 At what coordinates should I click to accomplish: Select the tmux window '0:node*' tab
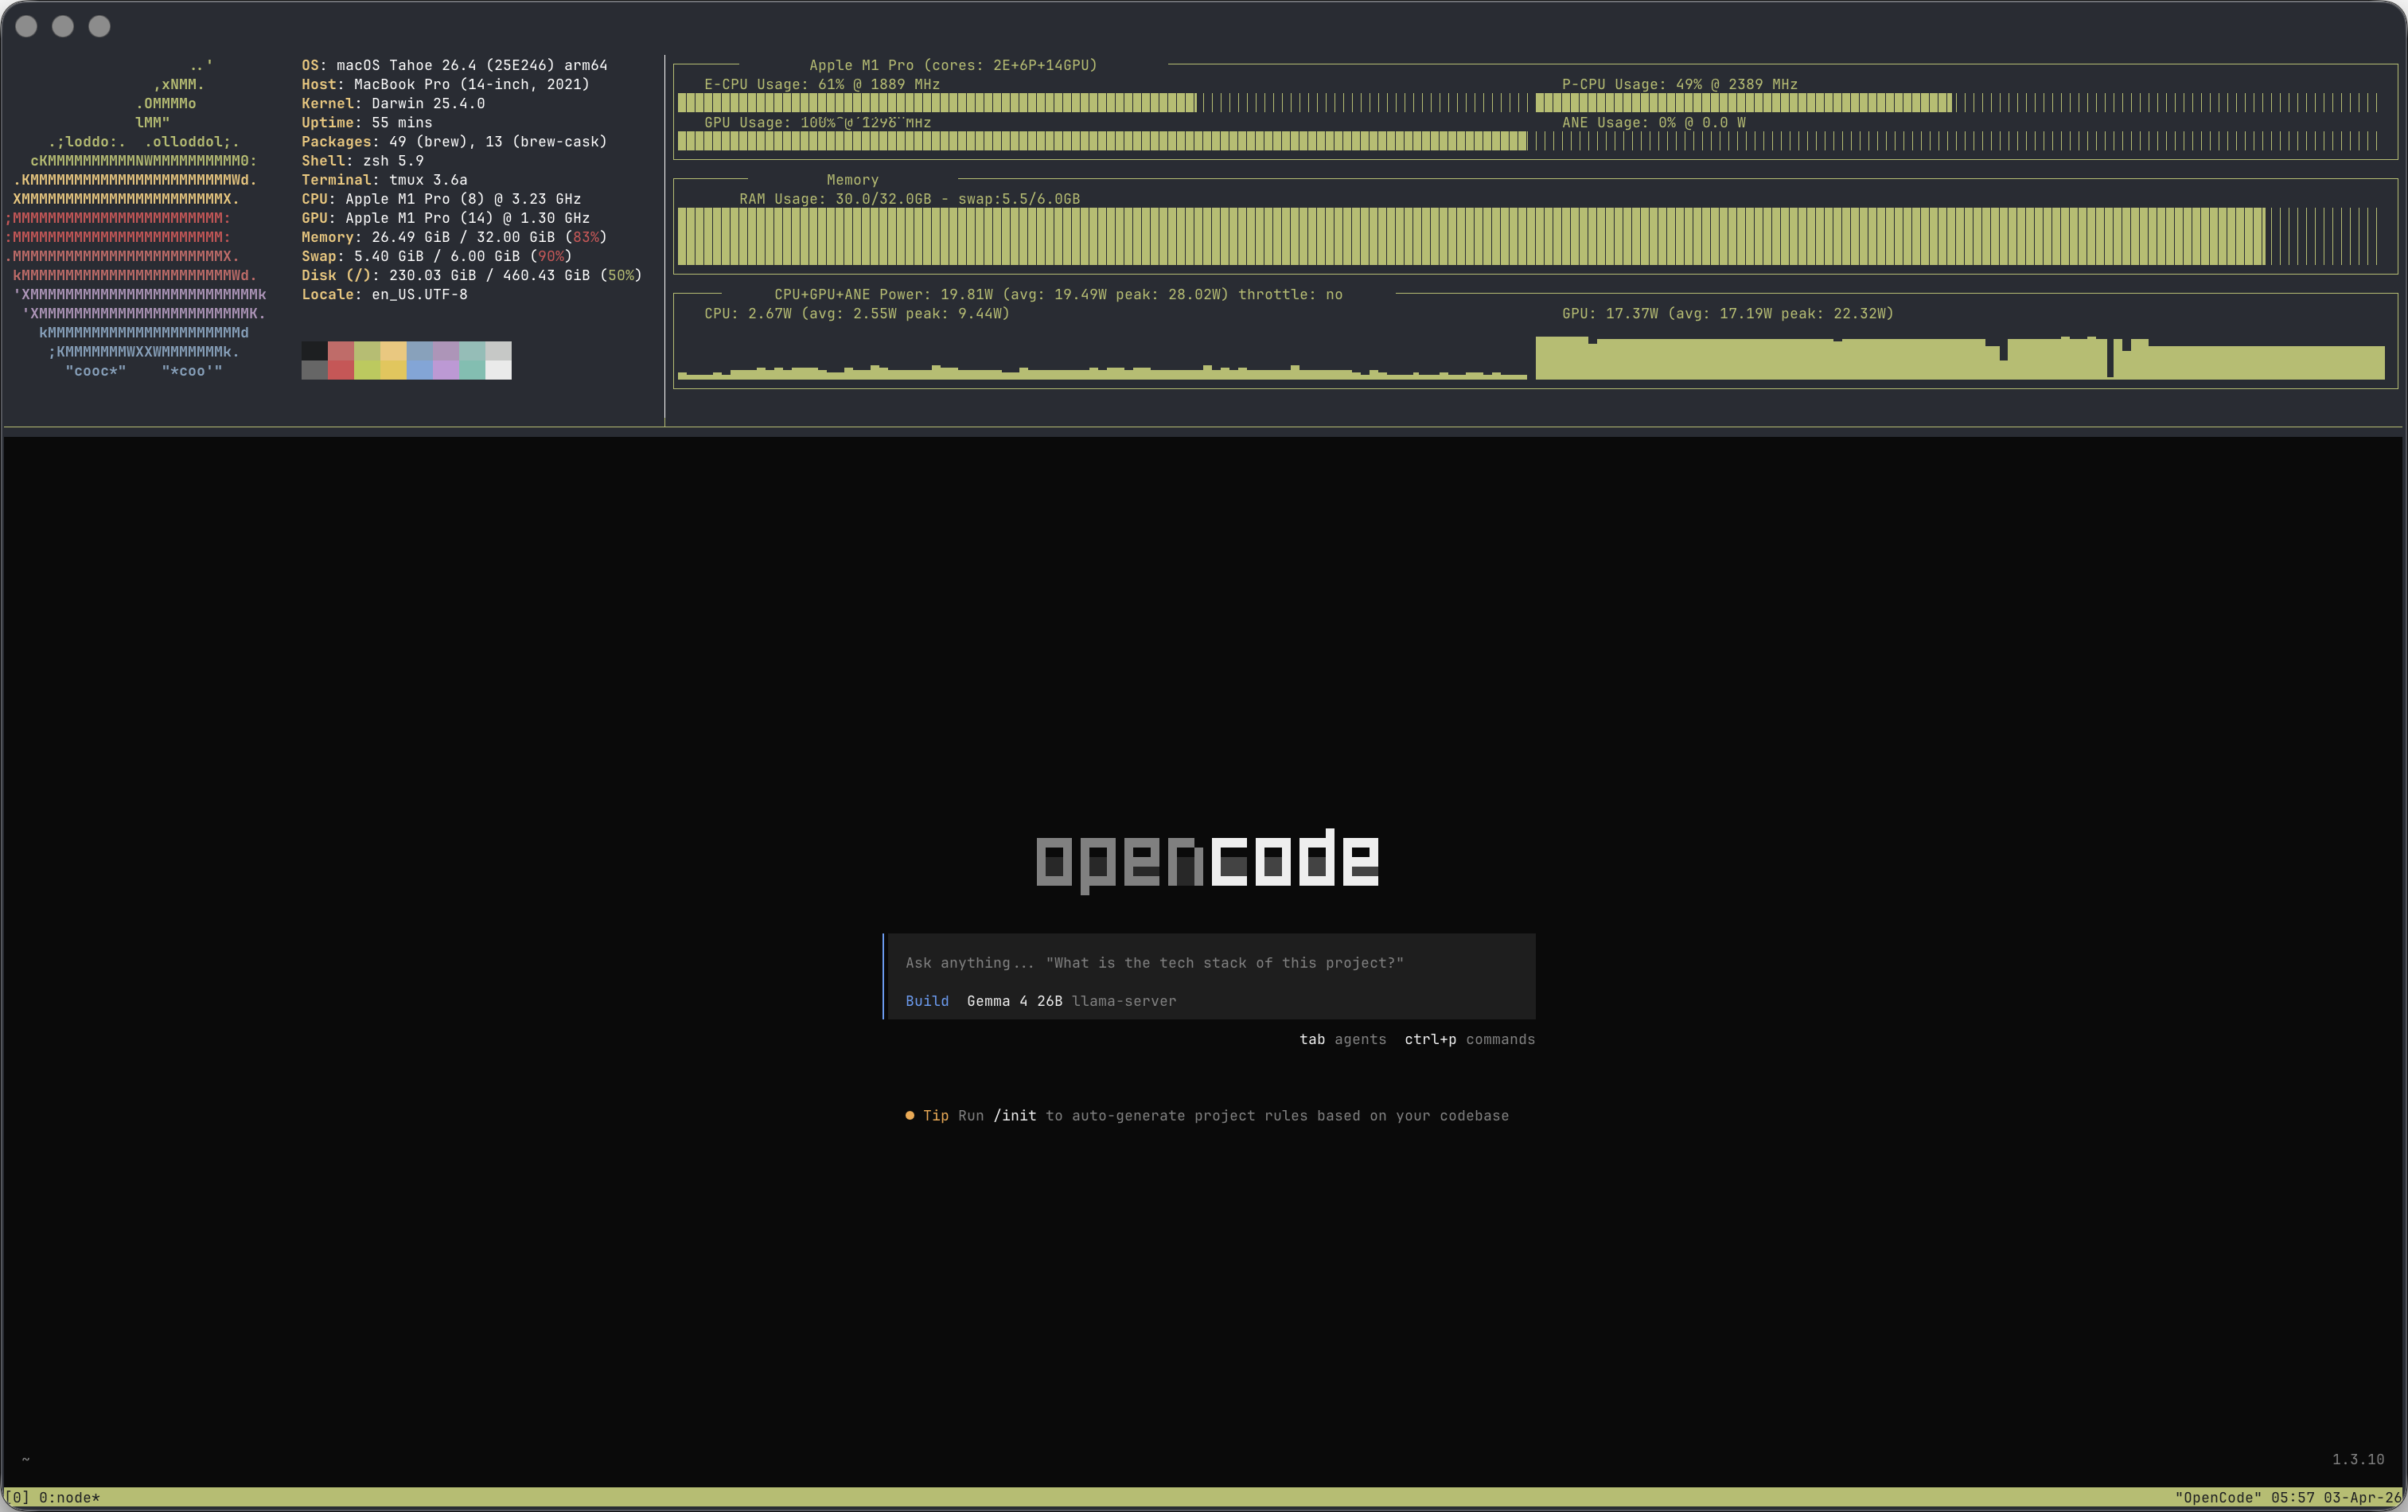point(69,1497)
